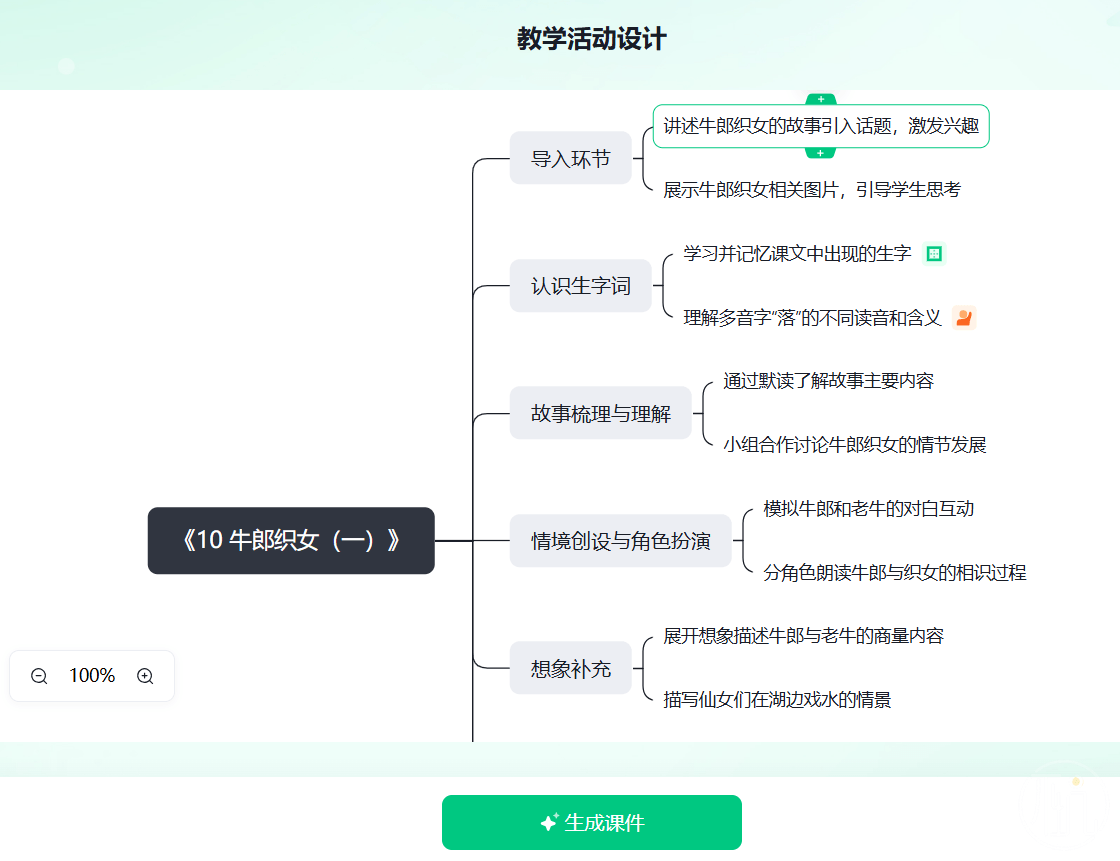
Task: Select the 想象补充 node
Action: coord(571,668)
